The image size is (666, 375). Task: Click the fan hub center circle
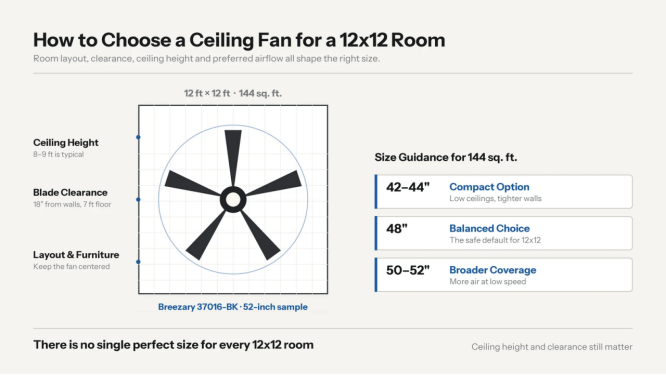(x=233, y=199)
